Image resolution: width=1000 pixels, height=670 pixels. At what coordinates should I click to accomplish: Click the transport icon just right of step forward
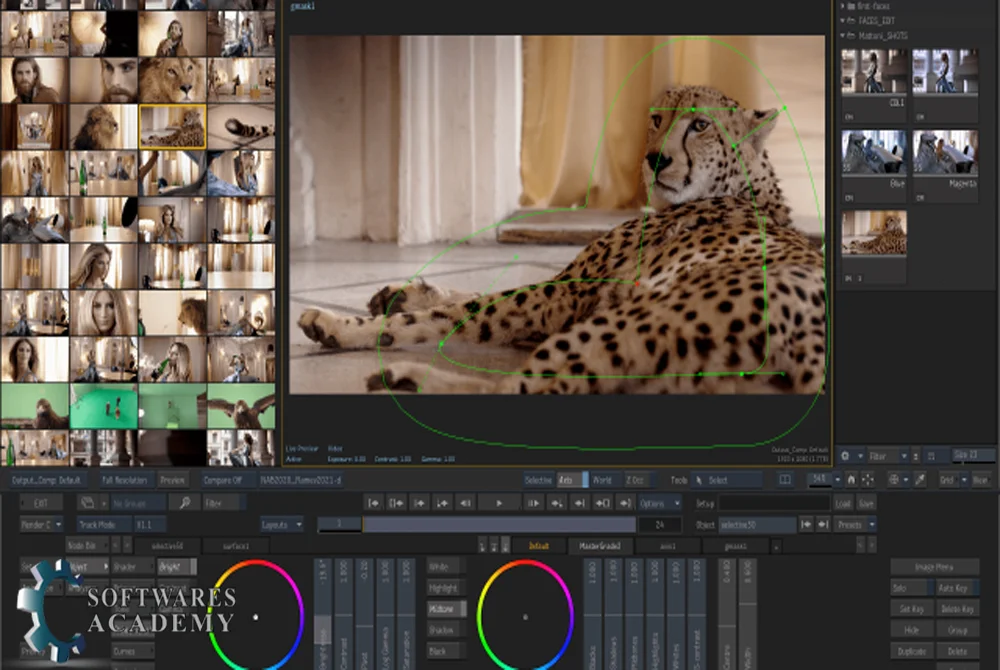[x=557, y=503]
